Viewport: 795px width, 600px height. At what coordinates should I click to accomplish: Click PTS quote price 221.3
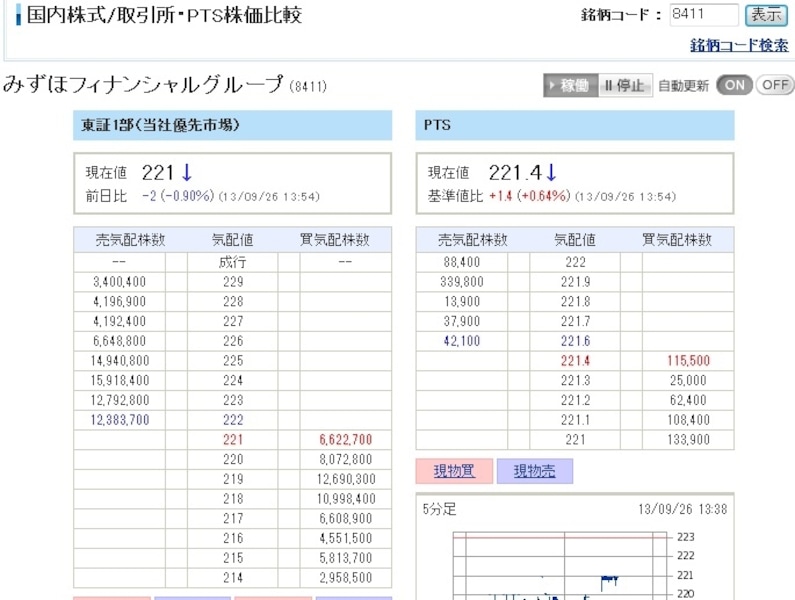[x=575, y=380]
